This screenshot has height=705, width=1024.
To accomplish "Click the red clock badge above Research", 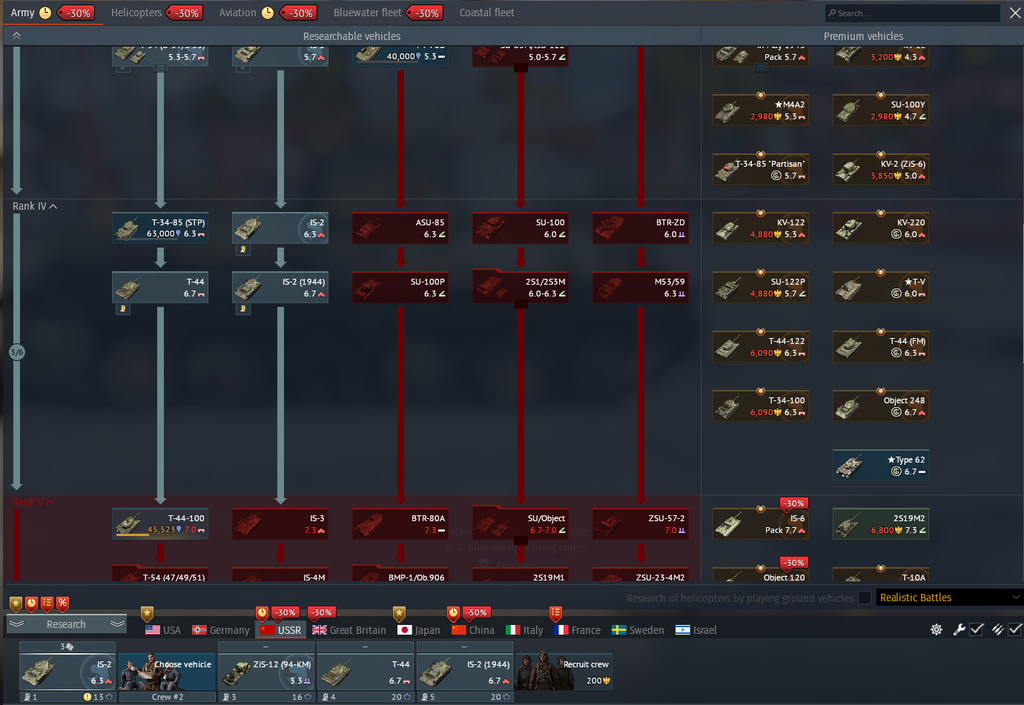I will point(31,604).
